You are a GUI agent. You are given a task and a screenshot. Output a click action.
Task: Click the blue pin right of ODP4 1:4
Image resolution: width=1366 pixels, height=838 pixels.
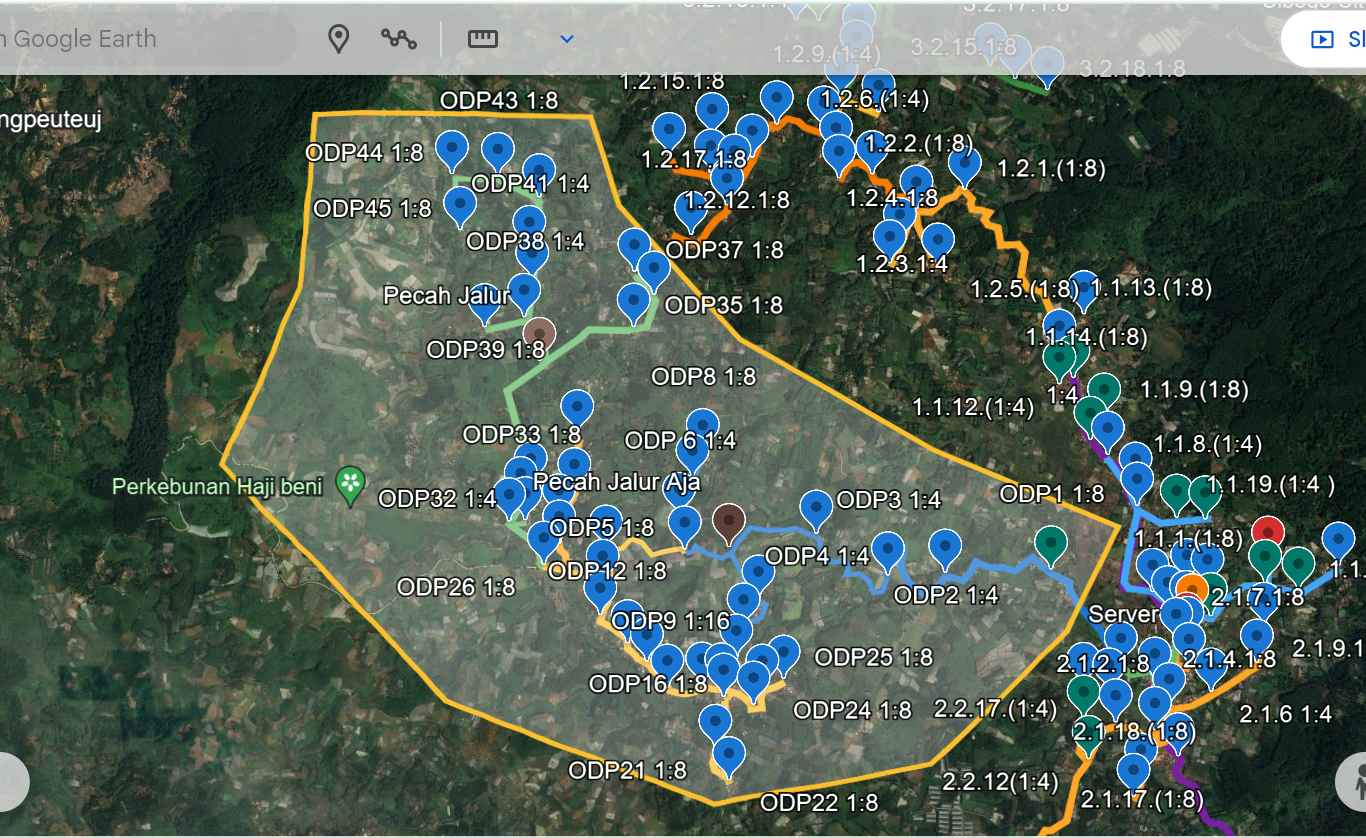coord(887,551)
